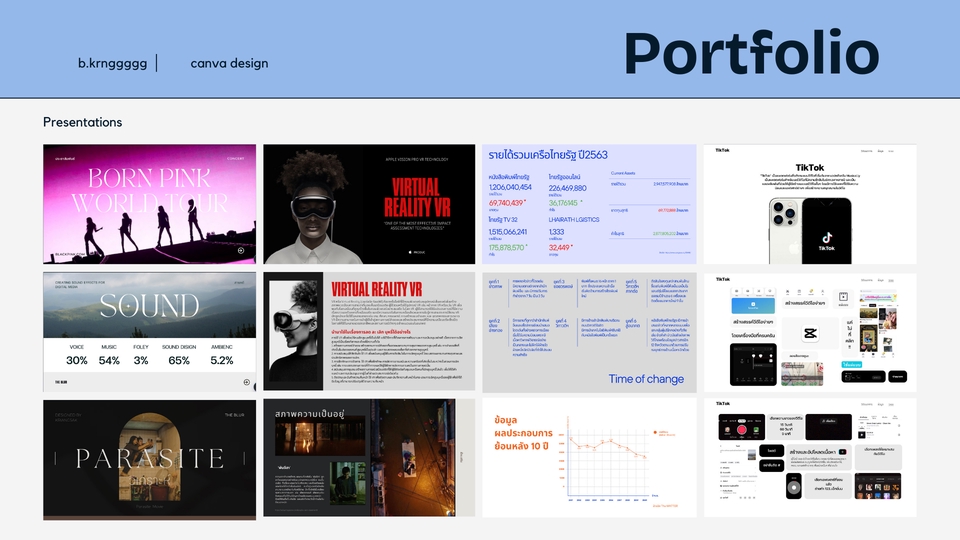Open the dark Parasite living-conditions slide thumbnail
Screen dimensions: 960x540
point(369,458)
